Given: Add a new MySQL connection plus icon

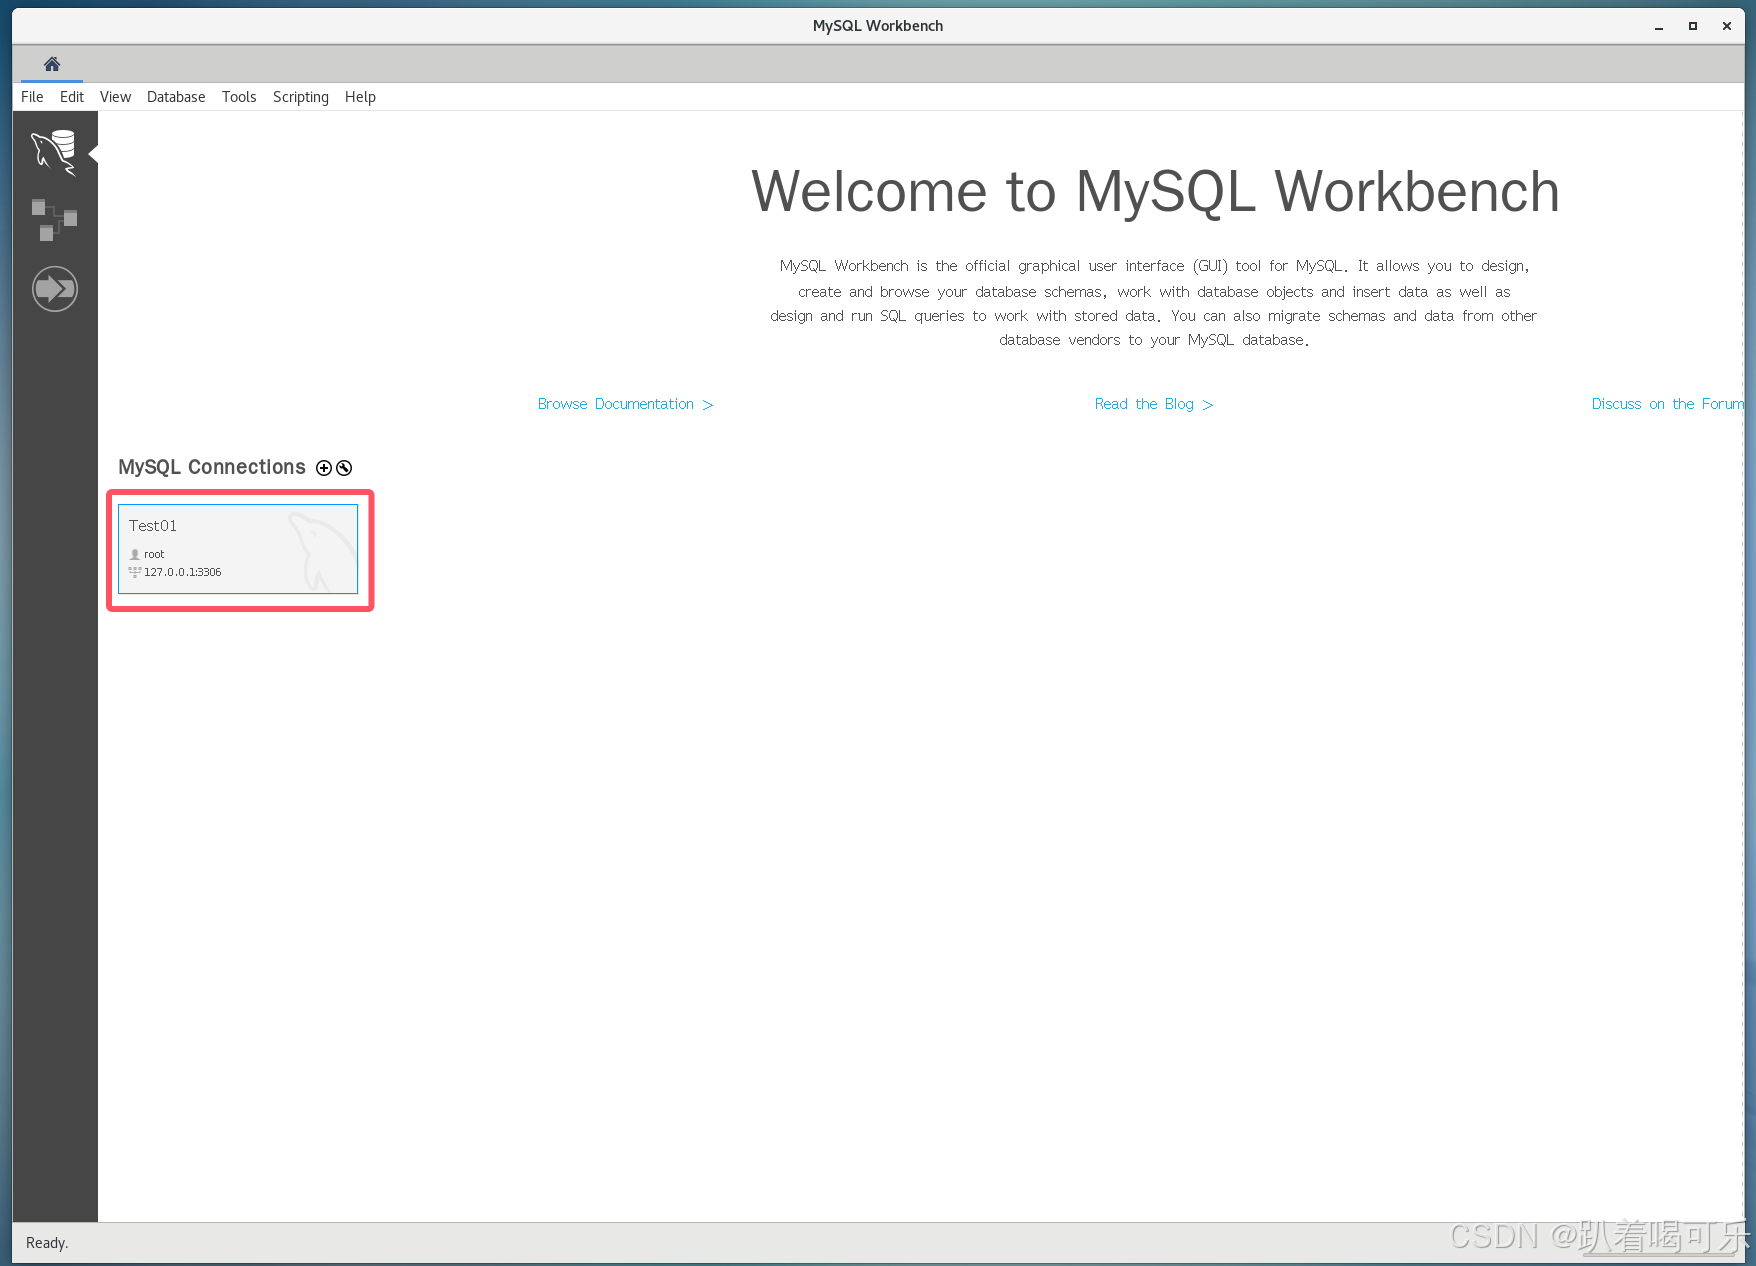Looking at the screenshot, I should click(324, 468).
